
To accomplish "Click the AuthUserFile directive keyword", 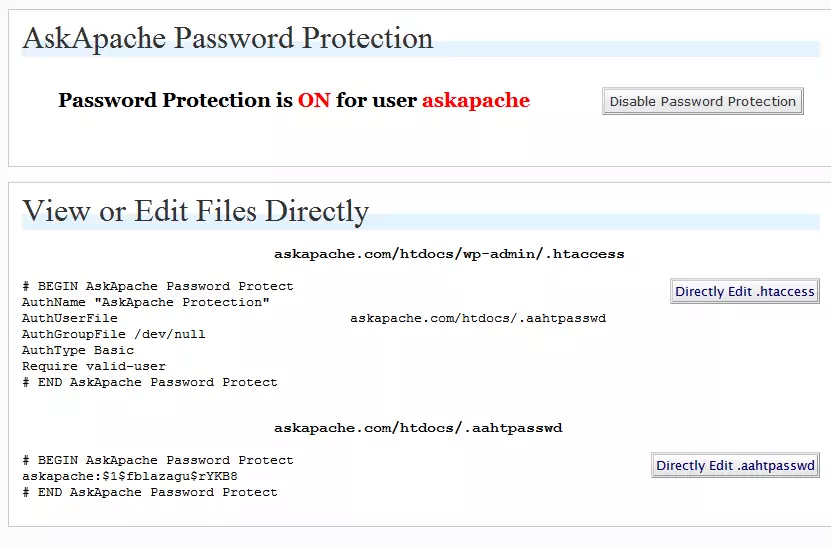I will [70, 318].
